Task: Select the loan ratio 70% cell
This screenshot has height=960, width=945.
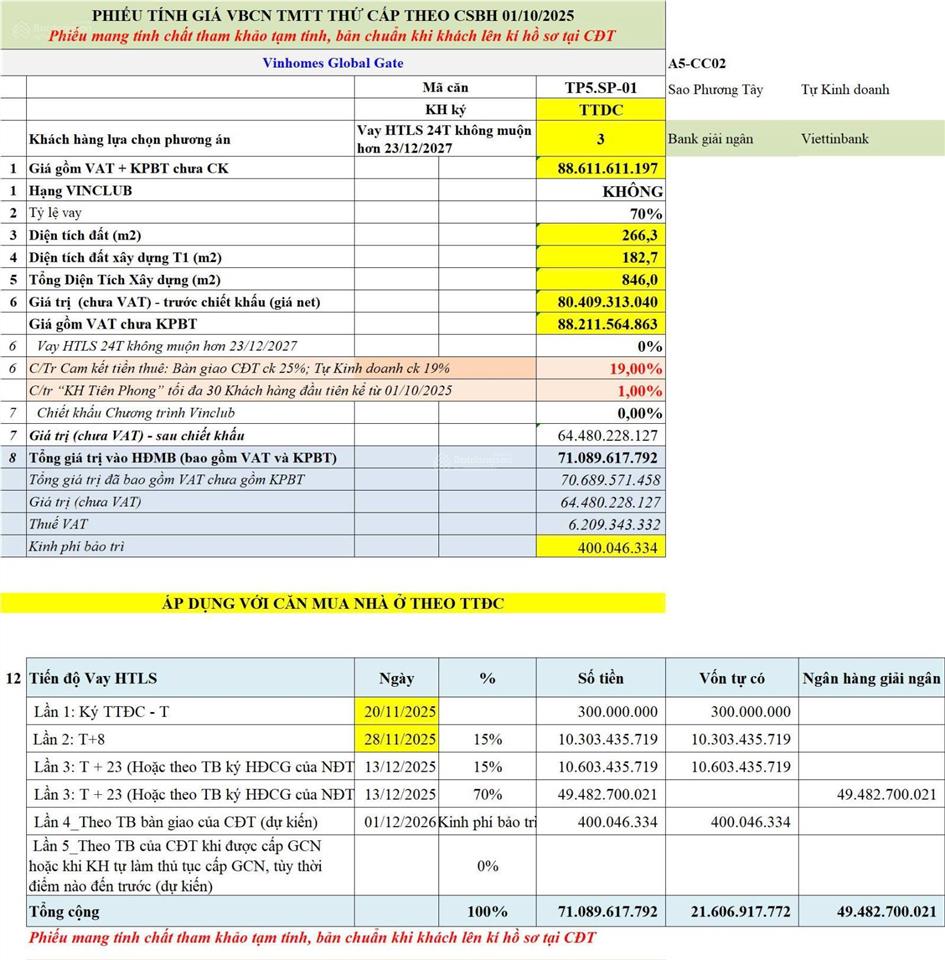Action: tap(600, 213)
